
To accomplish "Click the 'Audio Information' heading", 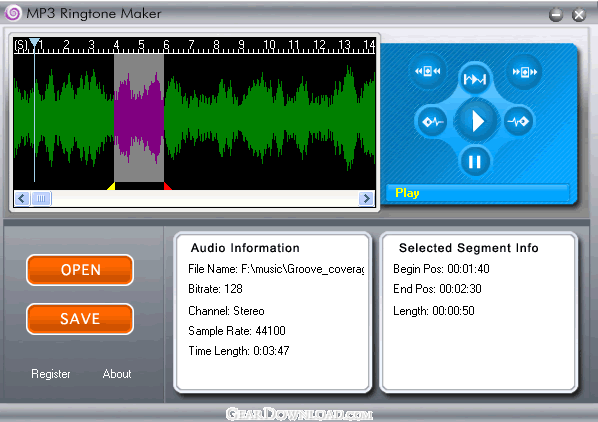I will pyautogui.click(x=245, y=248).
